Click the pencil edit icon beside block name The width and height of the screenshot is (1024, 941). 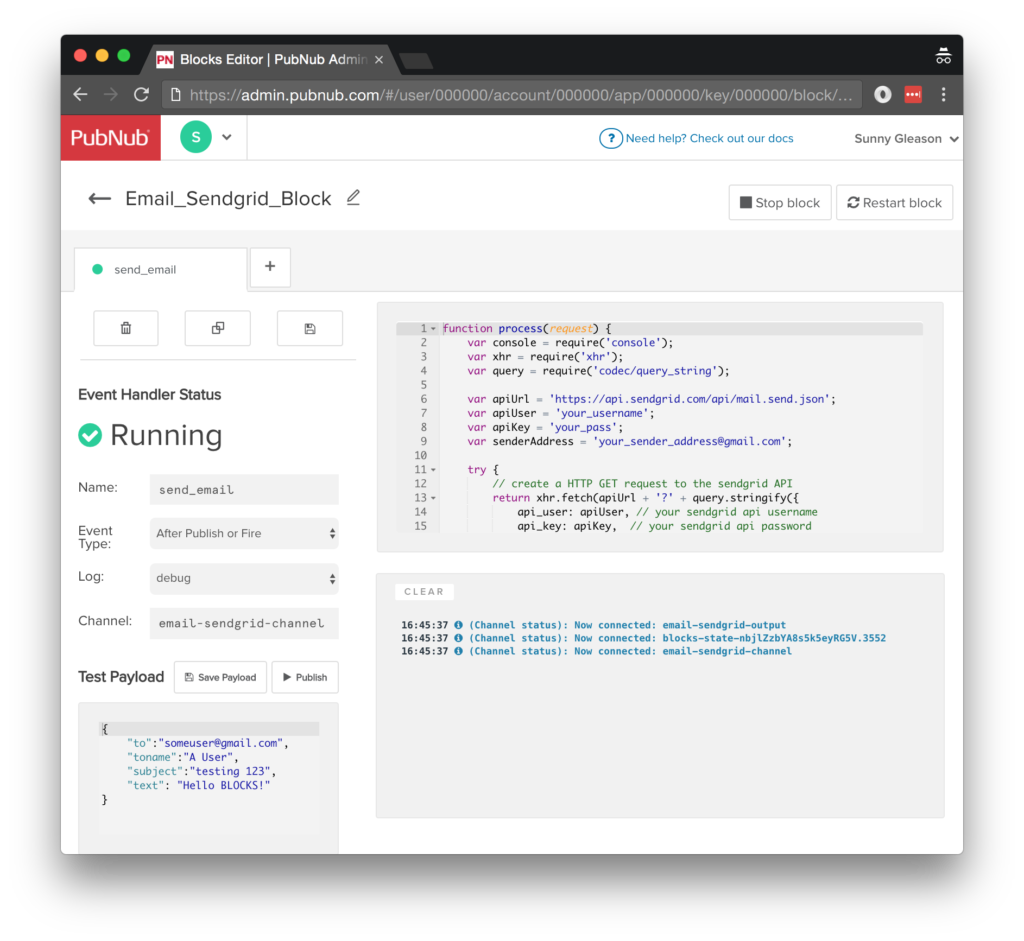tap(353, 198)
